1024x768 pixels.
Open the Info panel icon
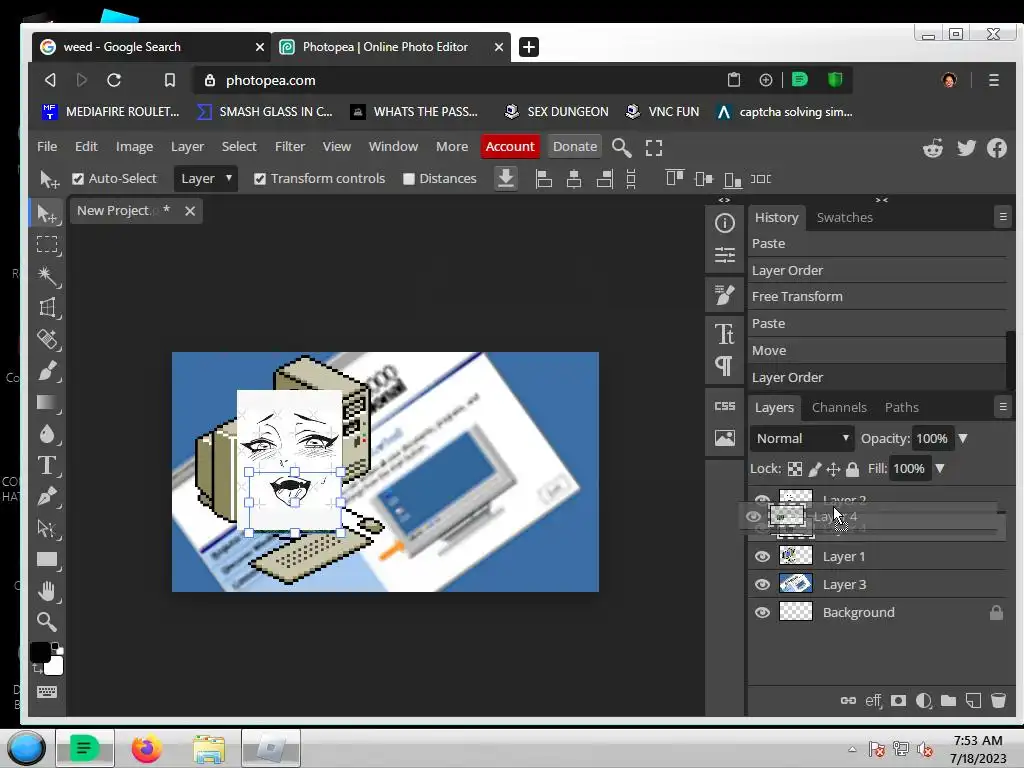[x=724, y=223]
